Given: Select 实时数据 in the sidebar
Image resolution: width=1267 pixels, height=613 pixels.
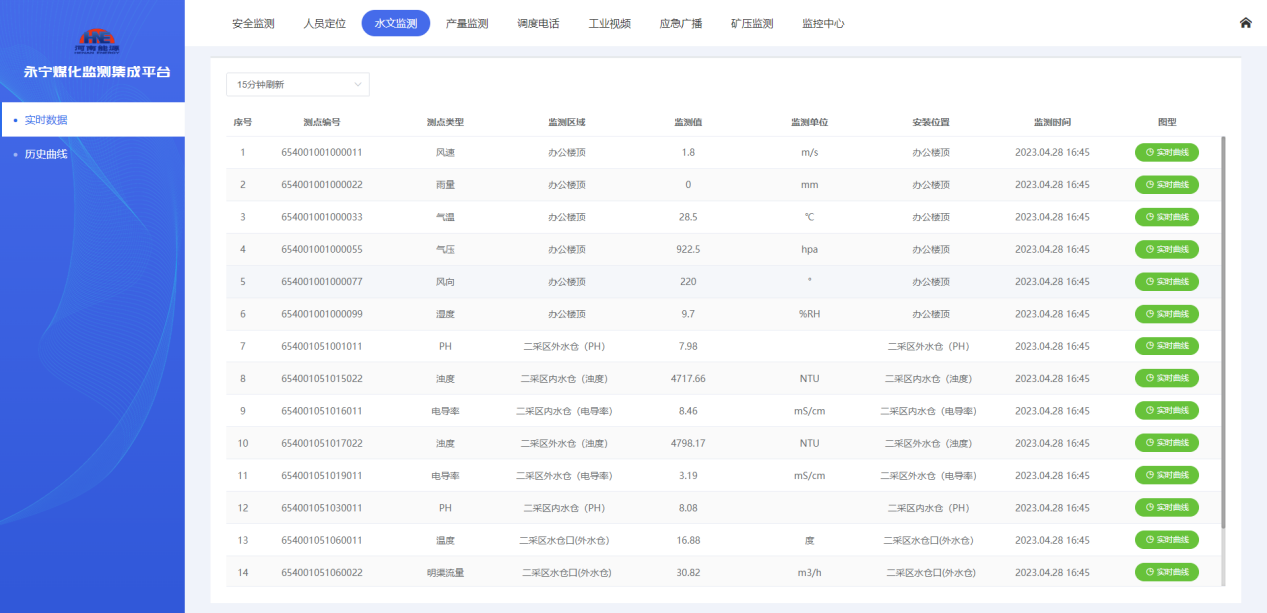Looking at the screenshot, I should coord(92,120).
